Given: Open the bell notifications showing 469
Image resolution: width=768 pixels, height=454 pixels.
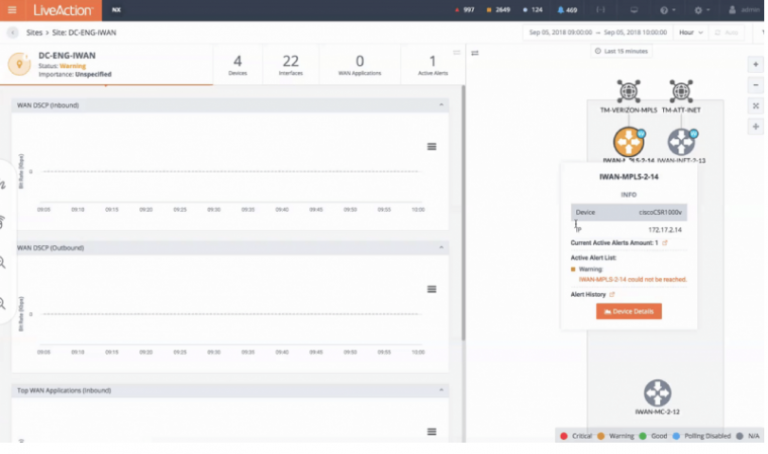Looking at the screenshot, I should (x=567, y=10).
